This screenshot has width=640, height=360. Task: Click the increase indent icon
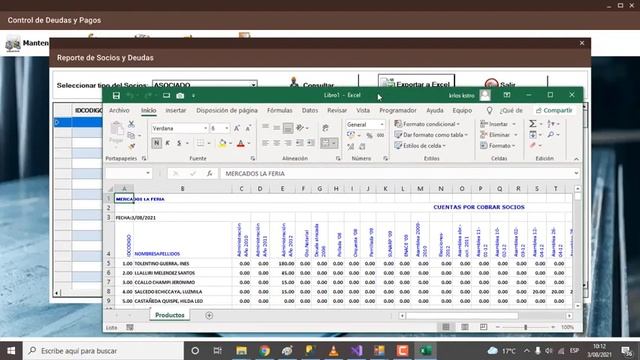coord(311,143)
